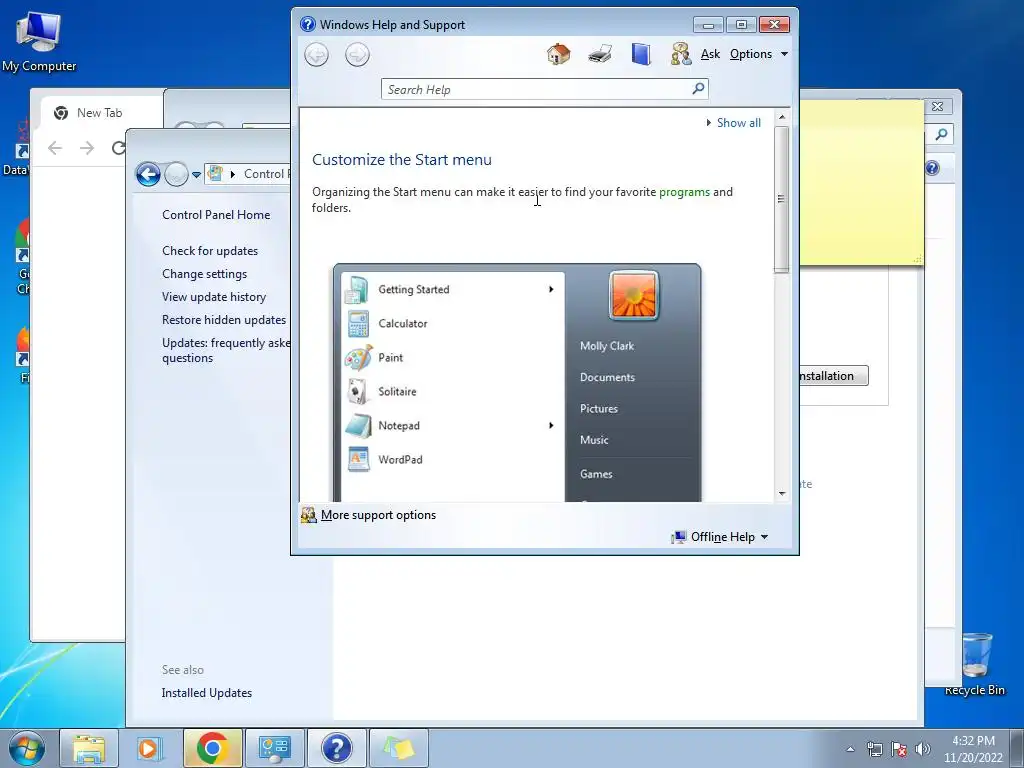Viewport: 1024px width, 768px height.
Task: Click Back arrow in Help window
Action: pos(317,55)
